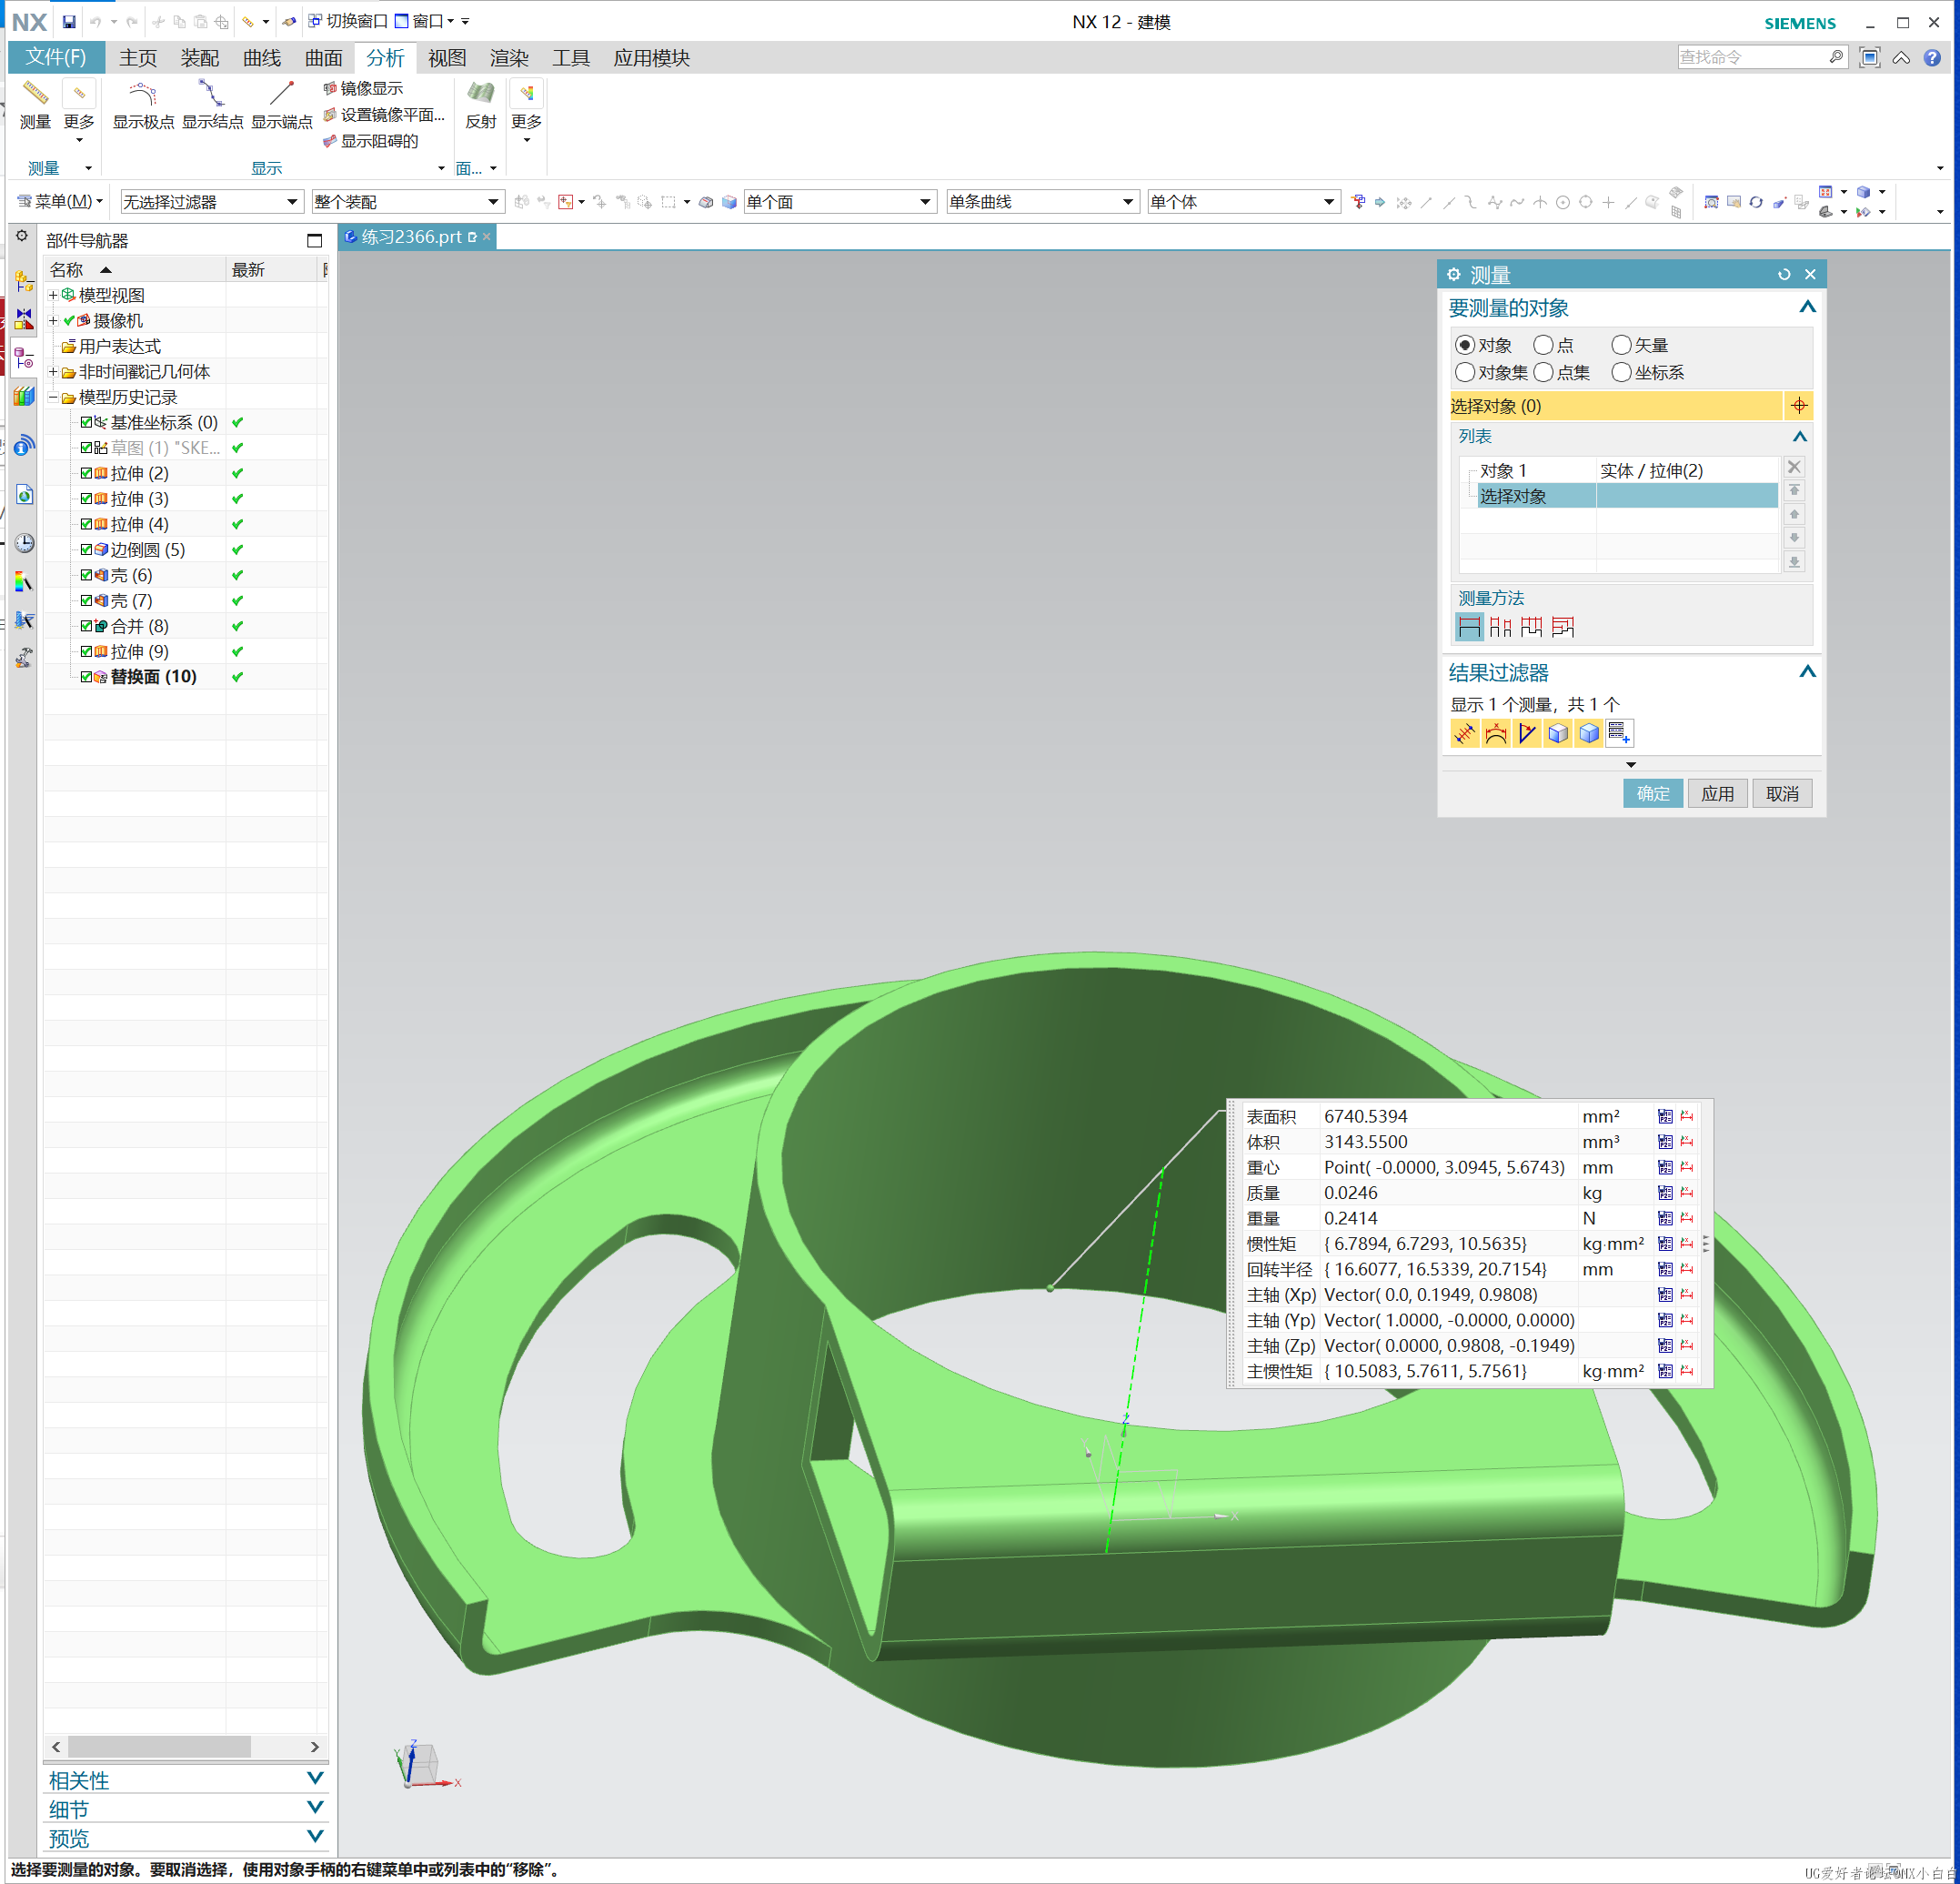Switch to the 视图 ribbon tab
Image resolution: width=1960 pixels, height=1884 pixels.
coord(447,58)
